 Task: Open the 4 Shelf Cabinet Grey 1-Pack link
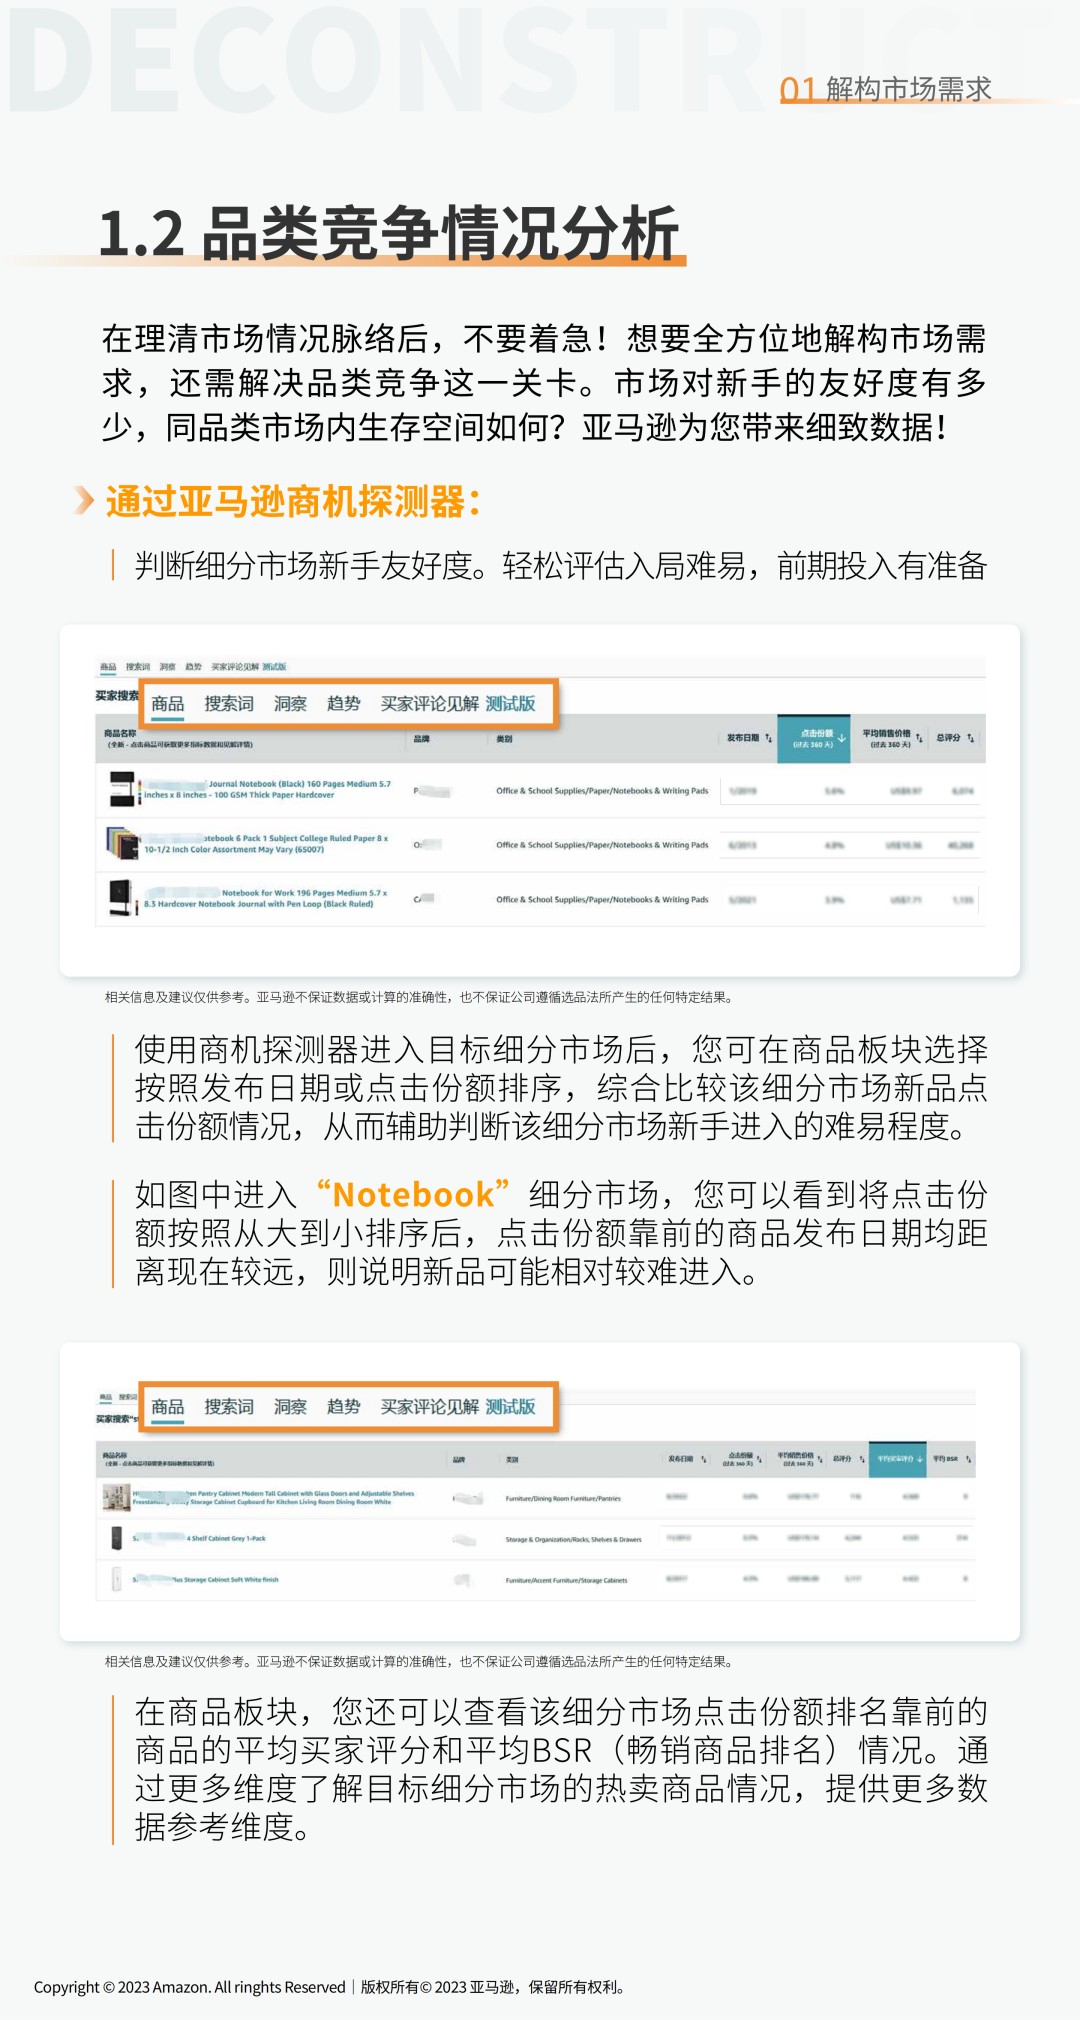226,1538
